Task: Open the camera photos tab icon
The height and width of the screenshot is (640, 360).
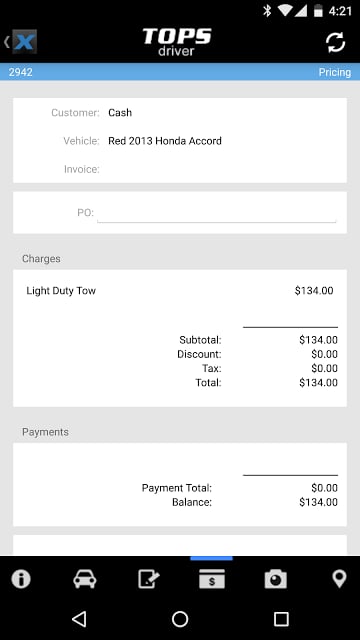Action: click(x=276, y=579)
